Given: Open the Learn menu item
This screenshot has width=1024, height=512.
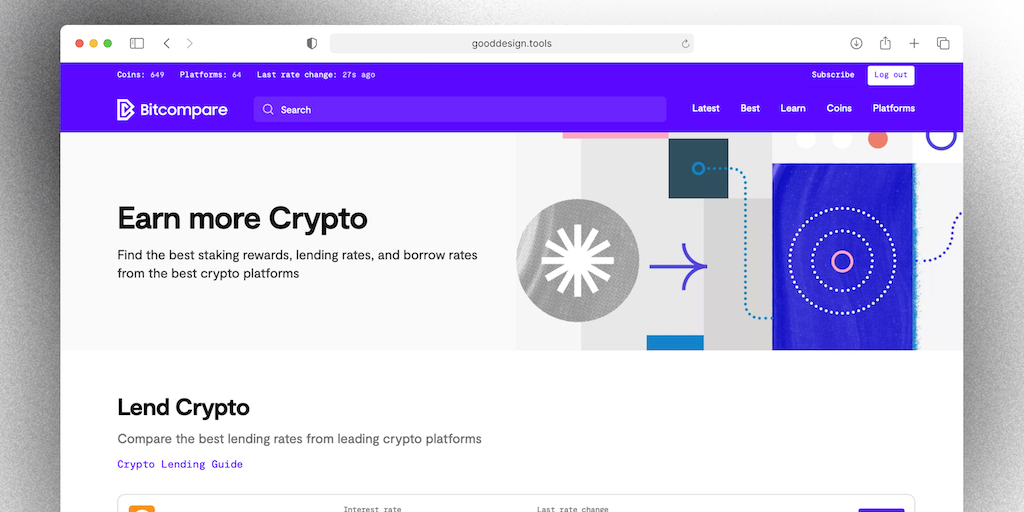Looking at the screenshot, I should point(793,108).
